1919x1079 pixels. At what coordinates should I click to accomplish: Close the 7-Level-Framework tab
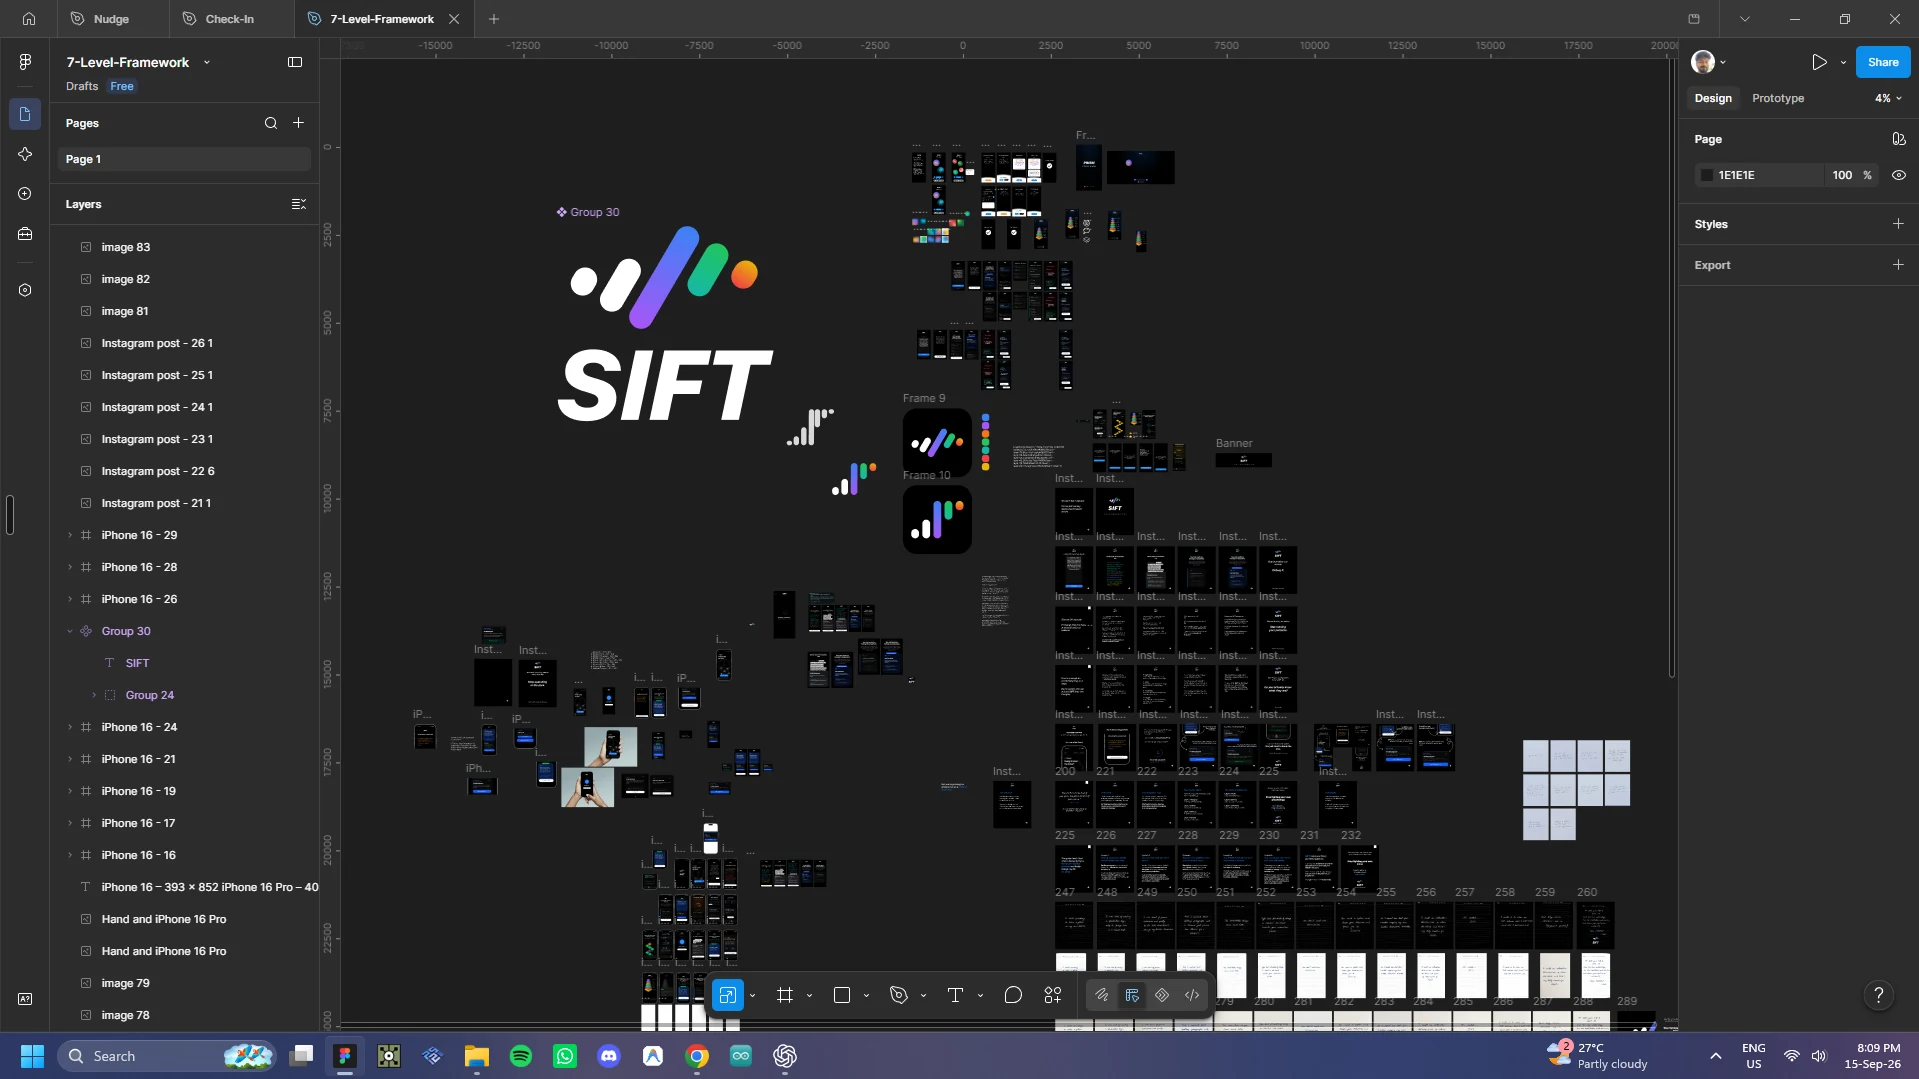pyautogui.click(x=454, y=19)
